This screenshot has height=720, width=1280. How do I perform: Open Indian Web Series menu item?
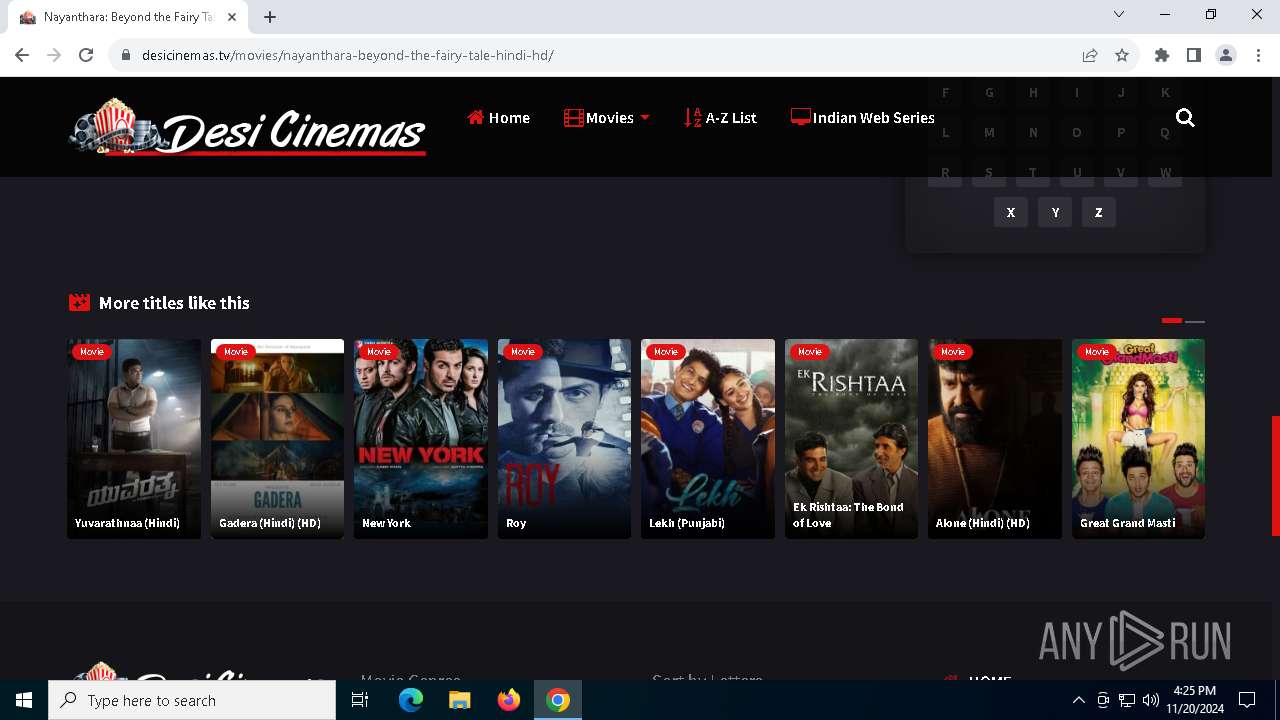[863, 118]
